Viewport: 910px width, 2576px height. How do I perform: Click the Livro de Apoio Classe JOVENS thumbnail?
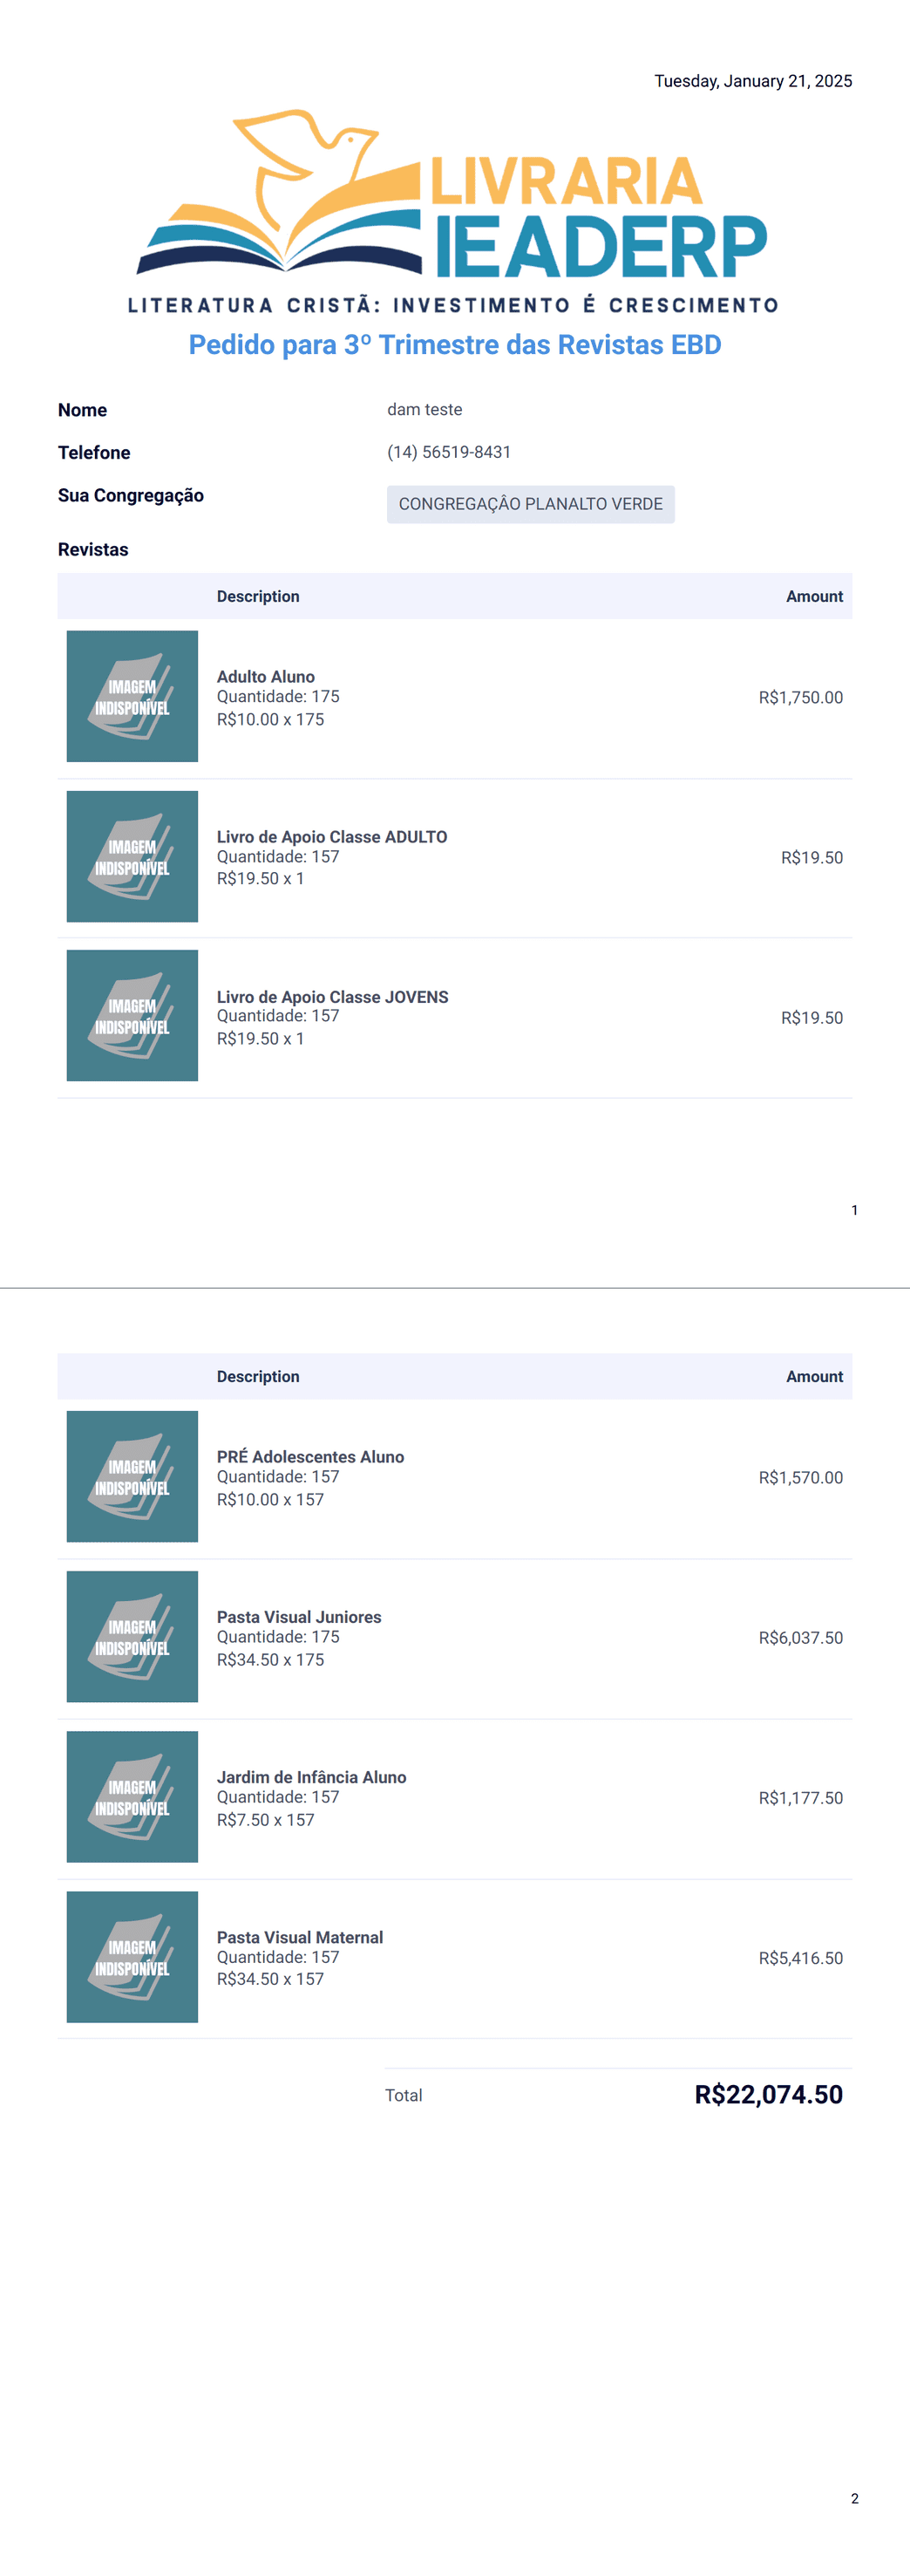(x=132, y=1016)
